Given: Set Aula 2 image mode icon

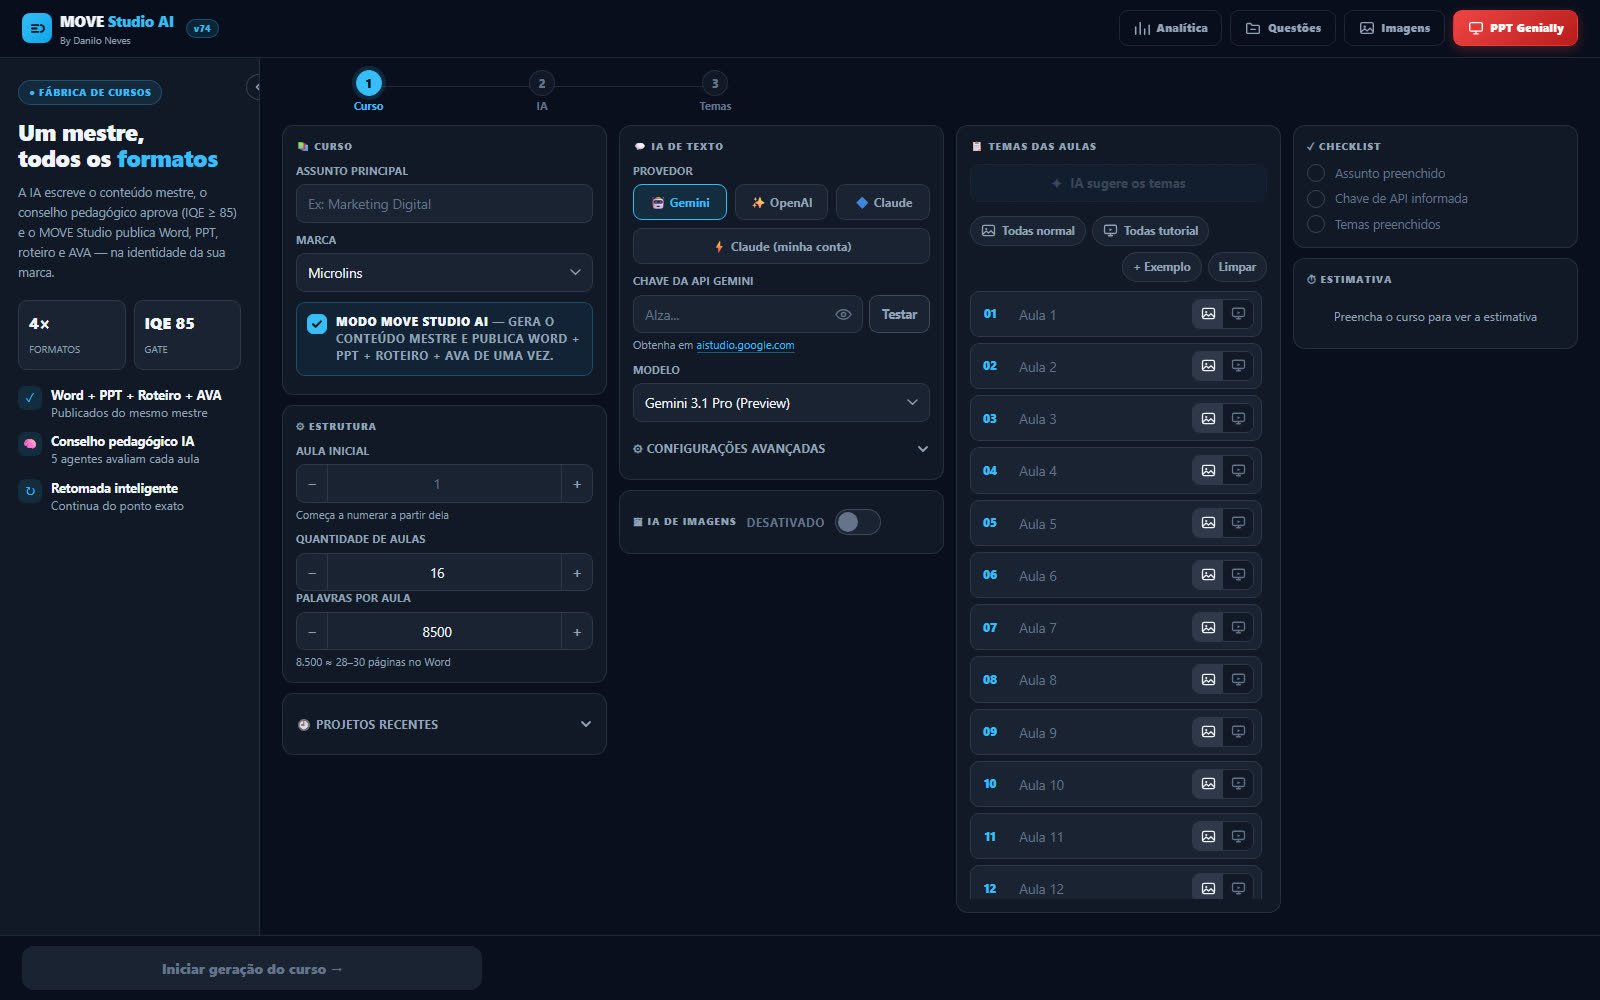Looking at the screenshot, I should point(1208,366).
